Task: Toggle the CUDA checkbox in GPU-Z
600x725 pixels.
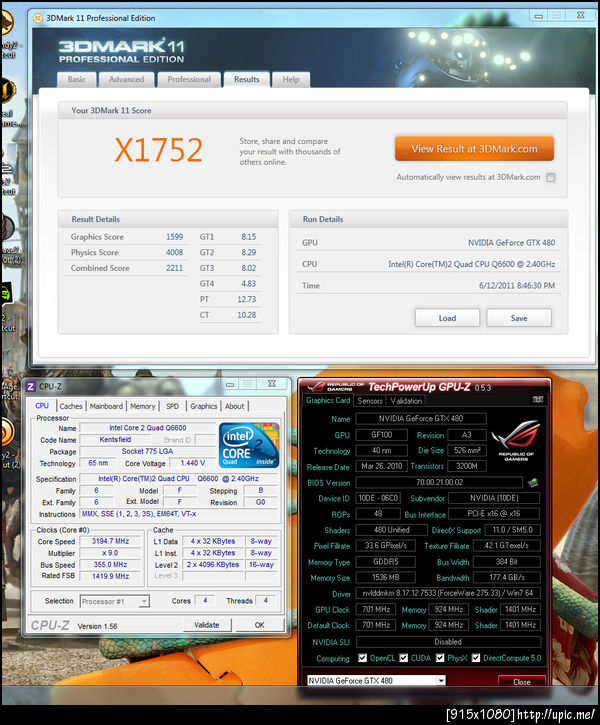Action: 404,658
